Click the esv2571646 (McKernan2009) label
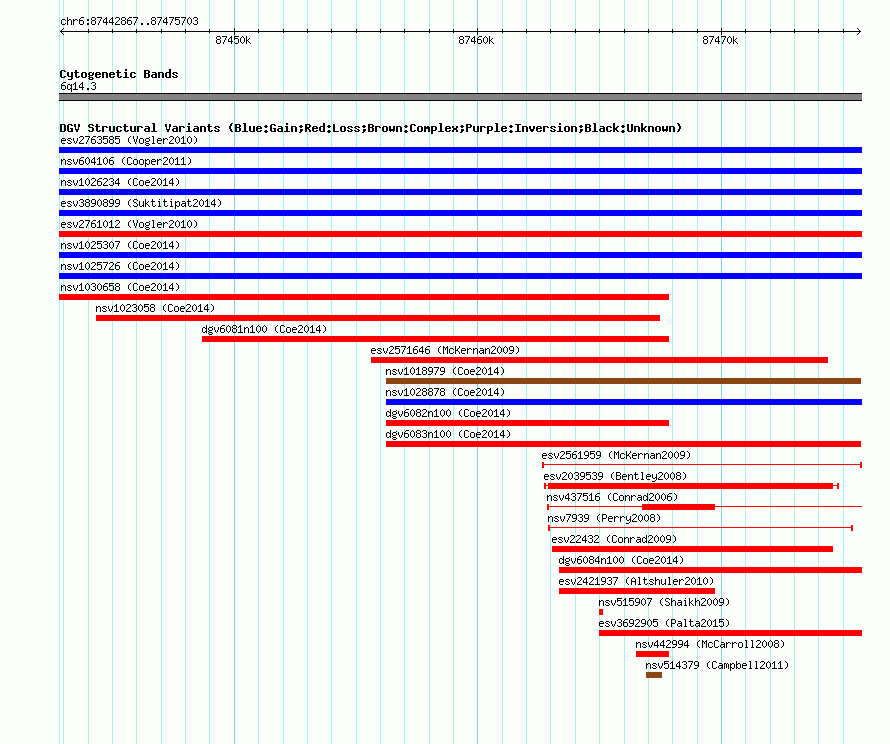Image resolution: width=890 pixels, height=744 pixels. click(x=445, y=350)
